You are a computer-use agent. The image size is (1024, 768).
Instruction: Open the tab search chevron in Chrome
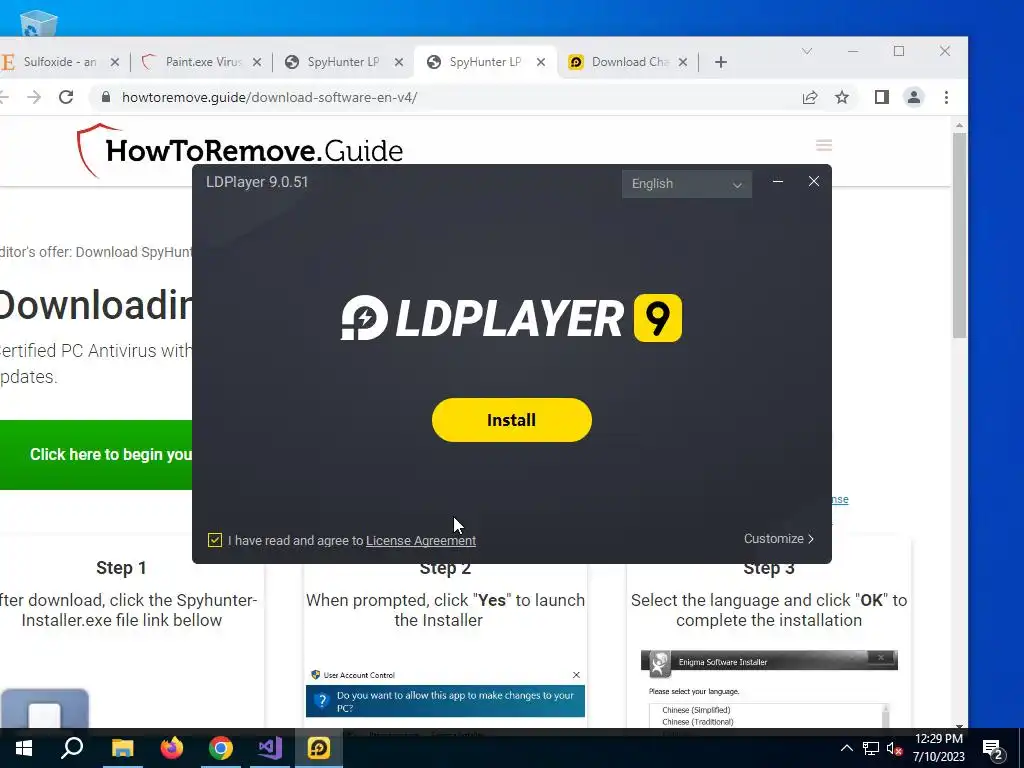tap(807, 51)
